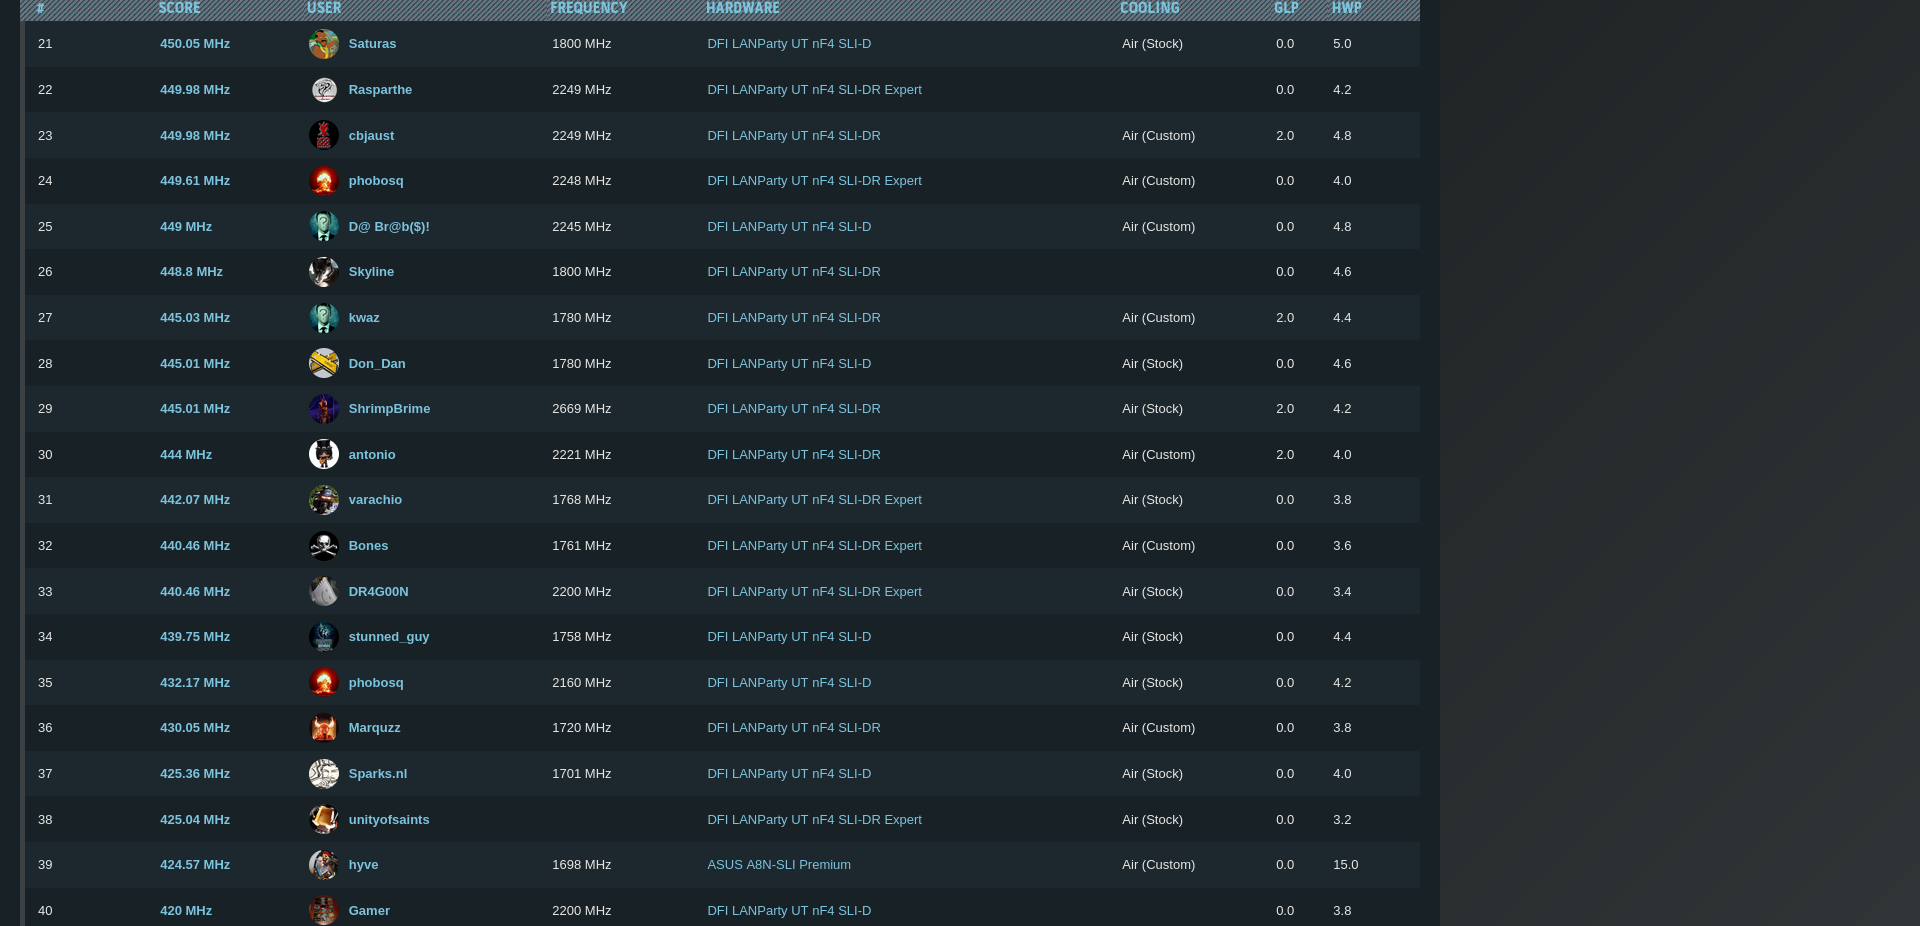Screen dimensions: 1920x926
Task: Click Marquzz avatar icon
Action: tap(323, 728)
